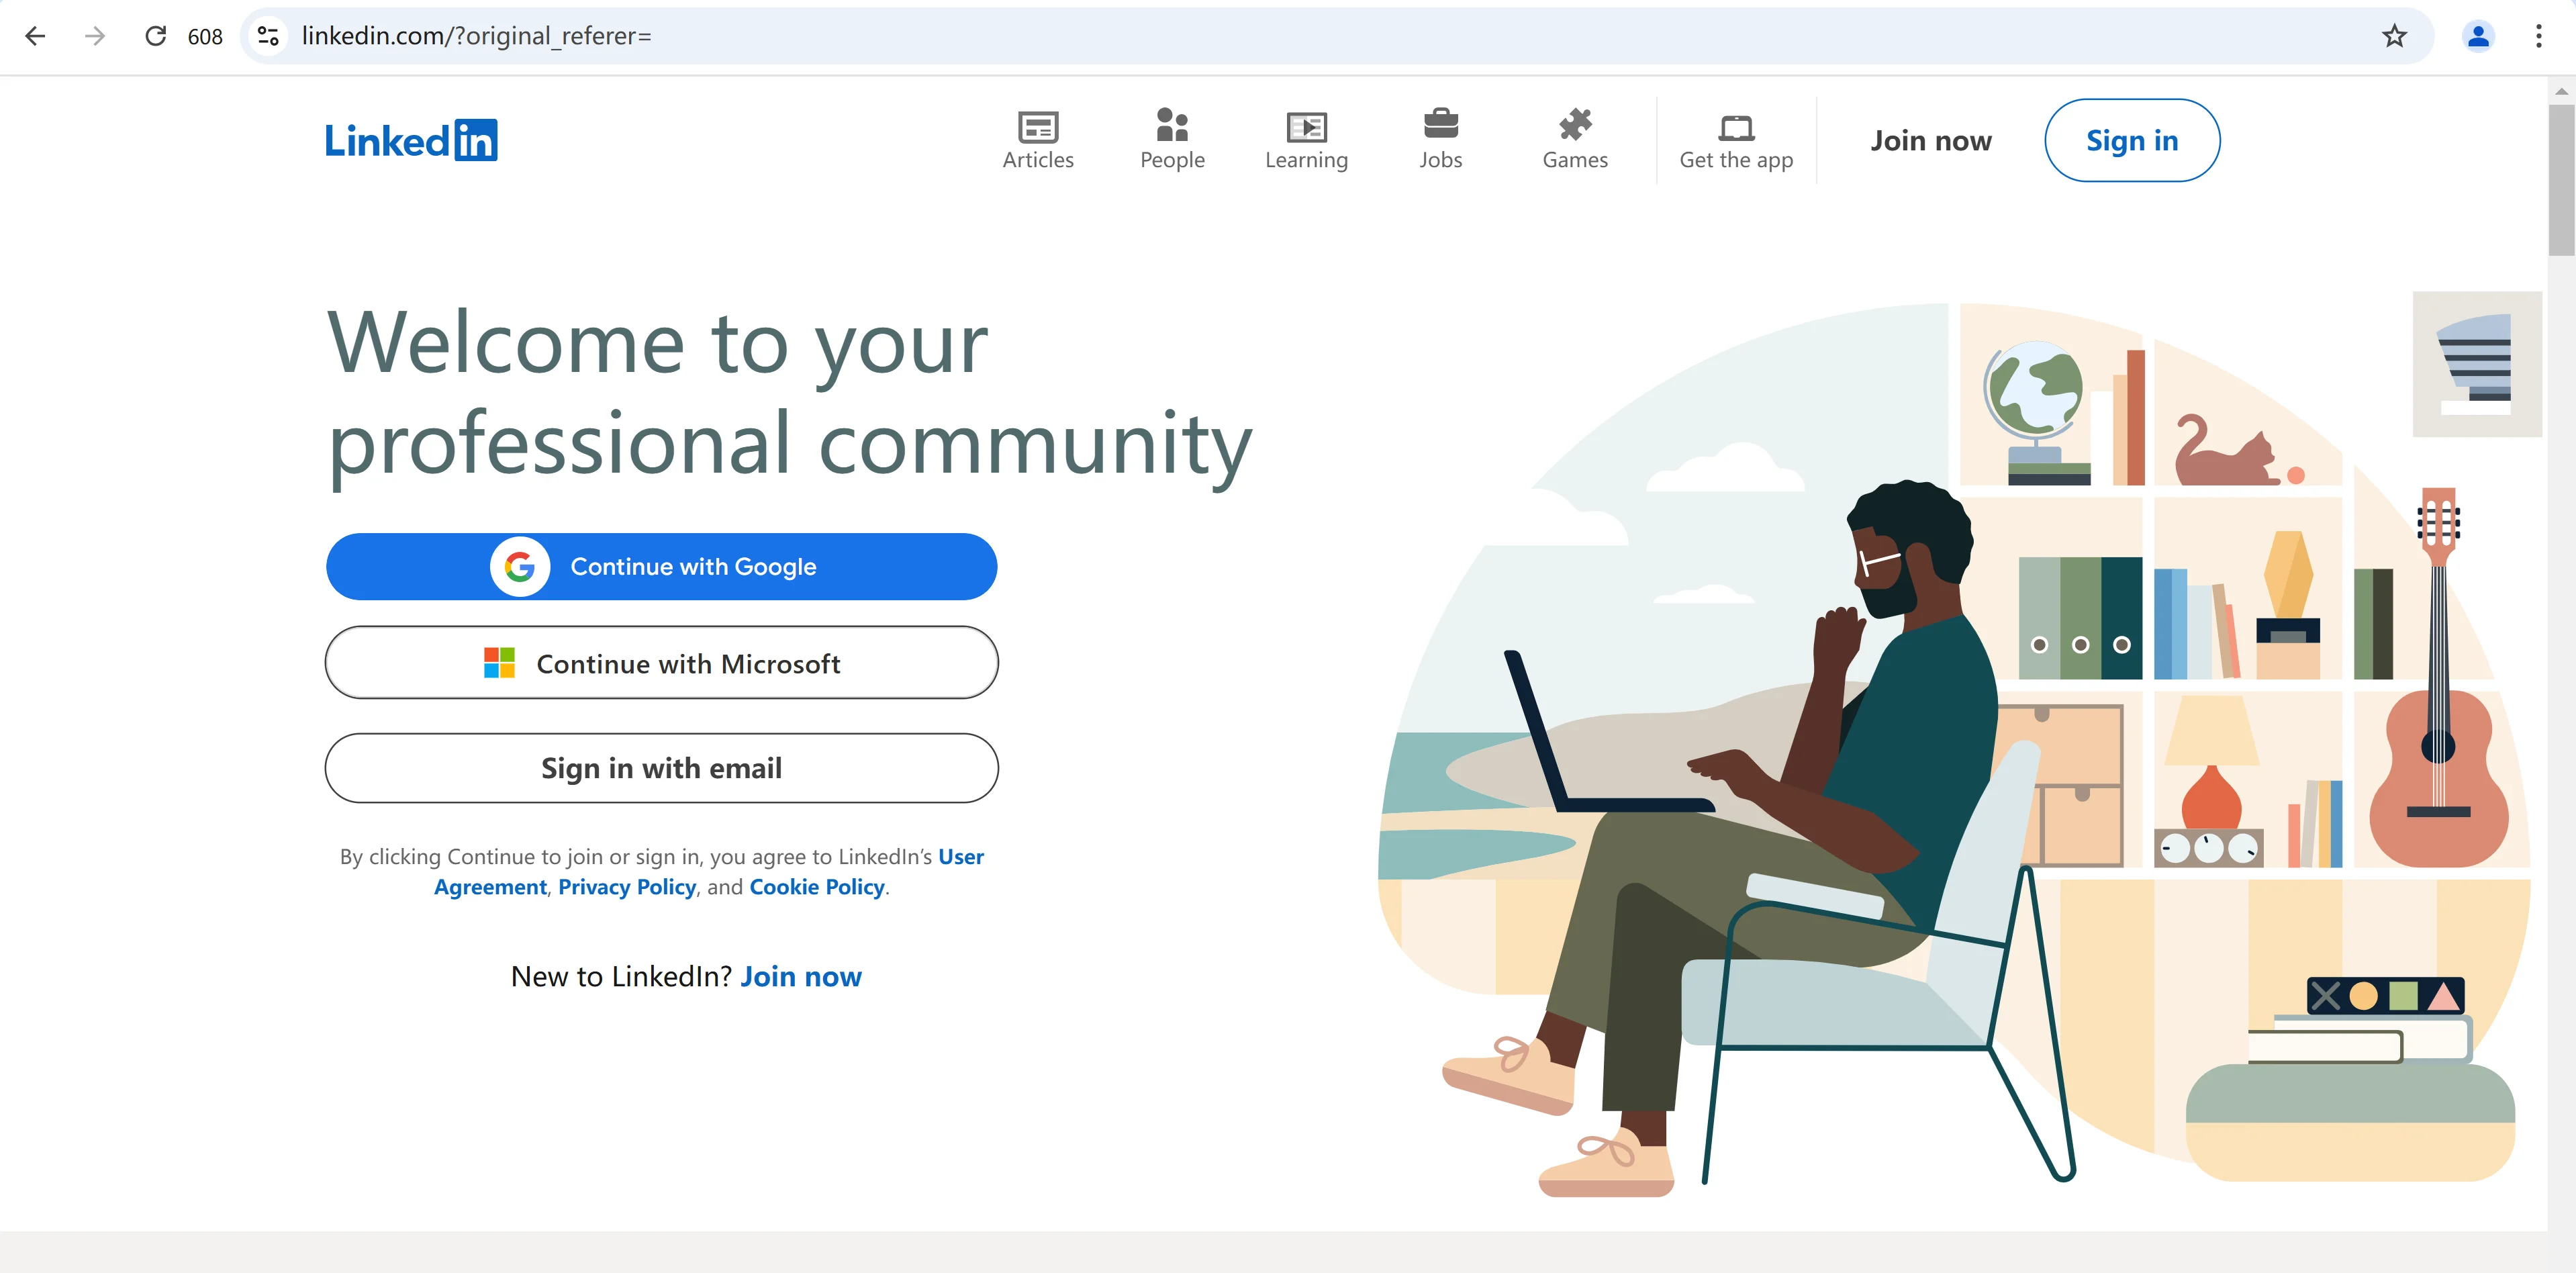Reload the page with the refresh icon

click(156, 36)
